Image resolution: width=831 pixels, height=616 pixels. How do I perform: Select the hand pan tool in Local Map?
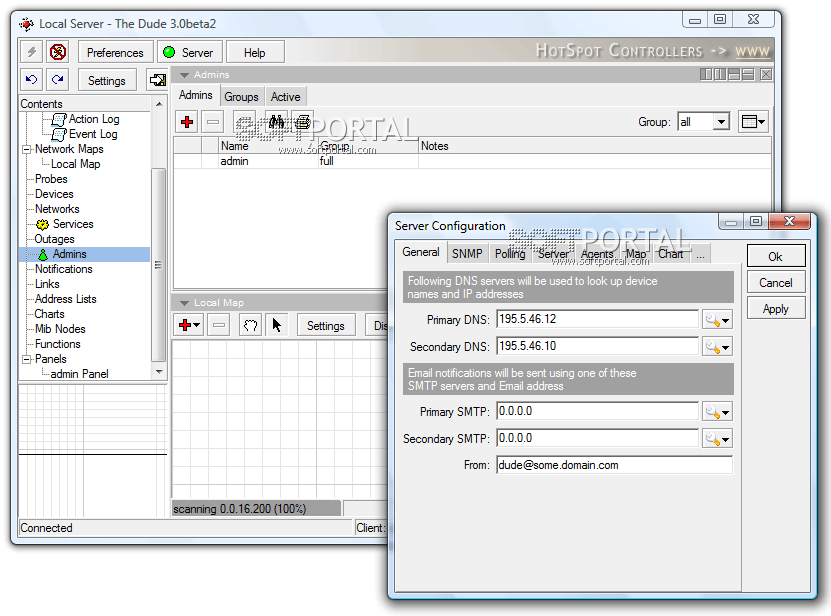tap(250, 325)
